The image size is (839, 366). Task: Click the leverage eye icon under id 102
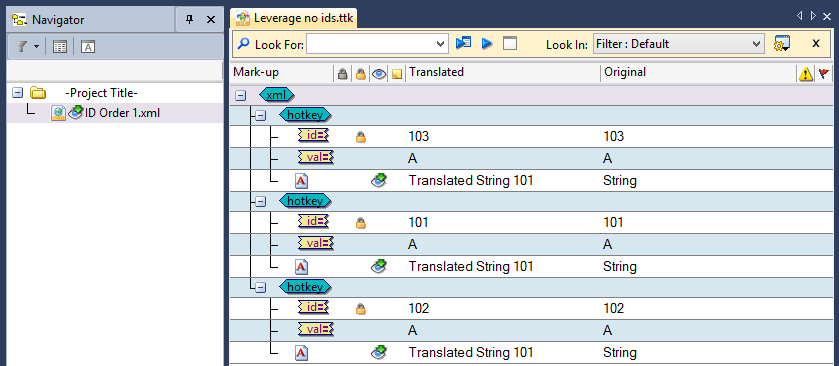coord(379,352)
